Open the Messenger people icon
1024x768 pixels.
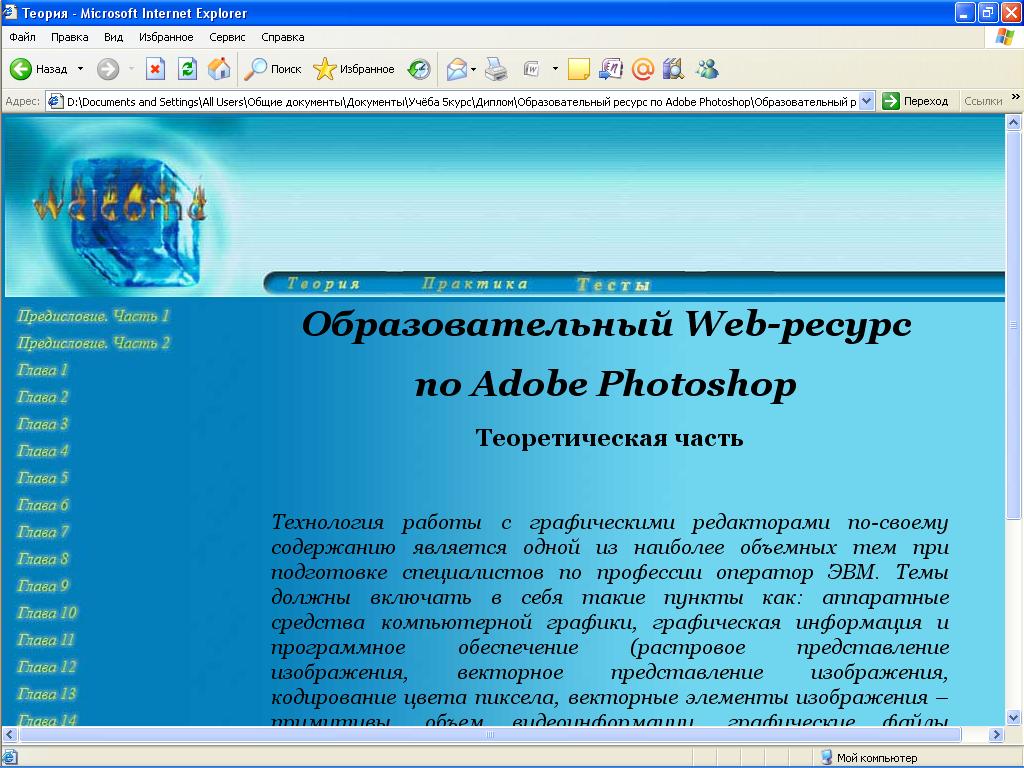click(x=707, y=69)
